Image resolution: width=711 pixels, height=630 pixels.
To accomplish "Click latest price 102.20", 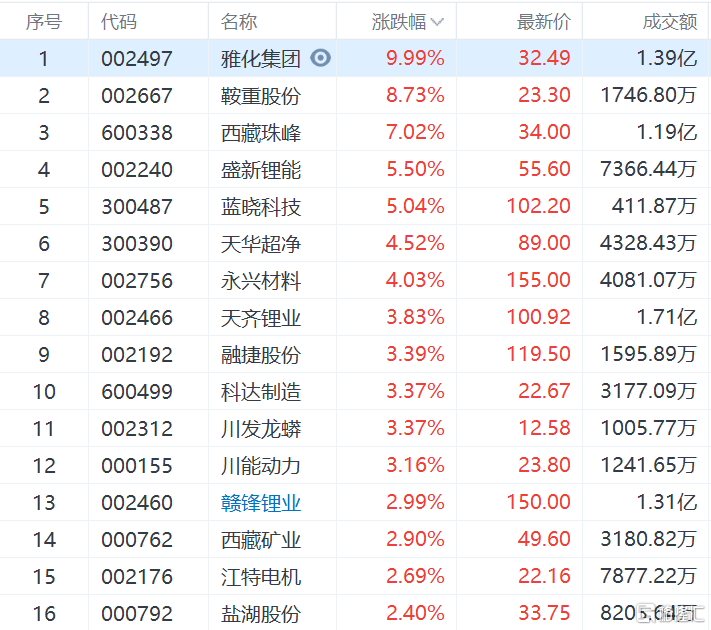I will (538, 206).
